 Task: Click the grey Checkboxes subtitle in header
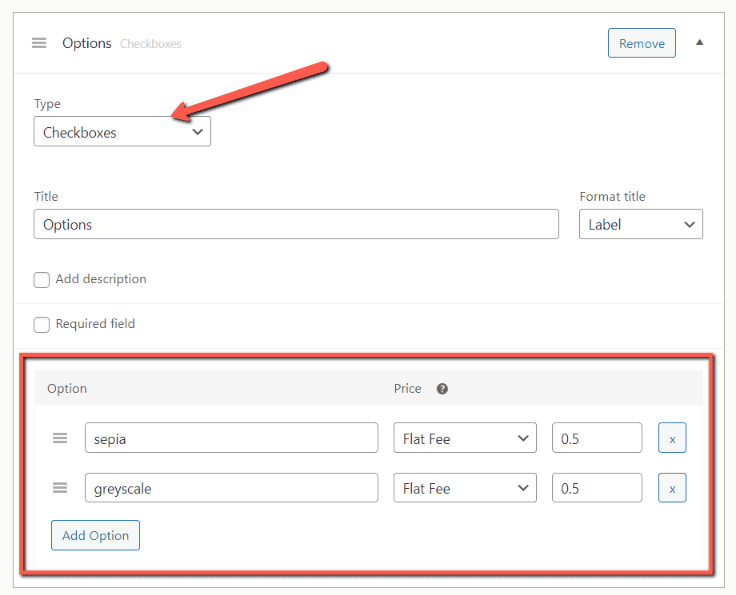[x=151, y=44]
